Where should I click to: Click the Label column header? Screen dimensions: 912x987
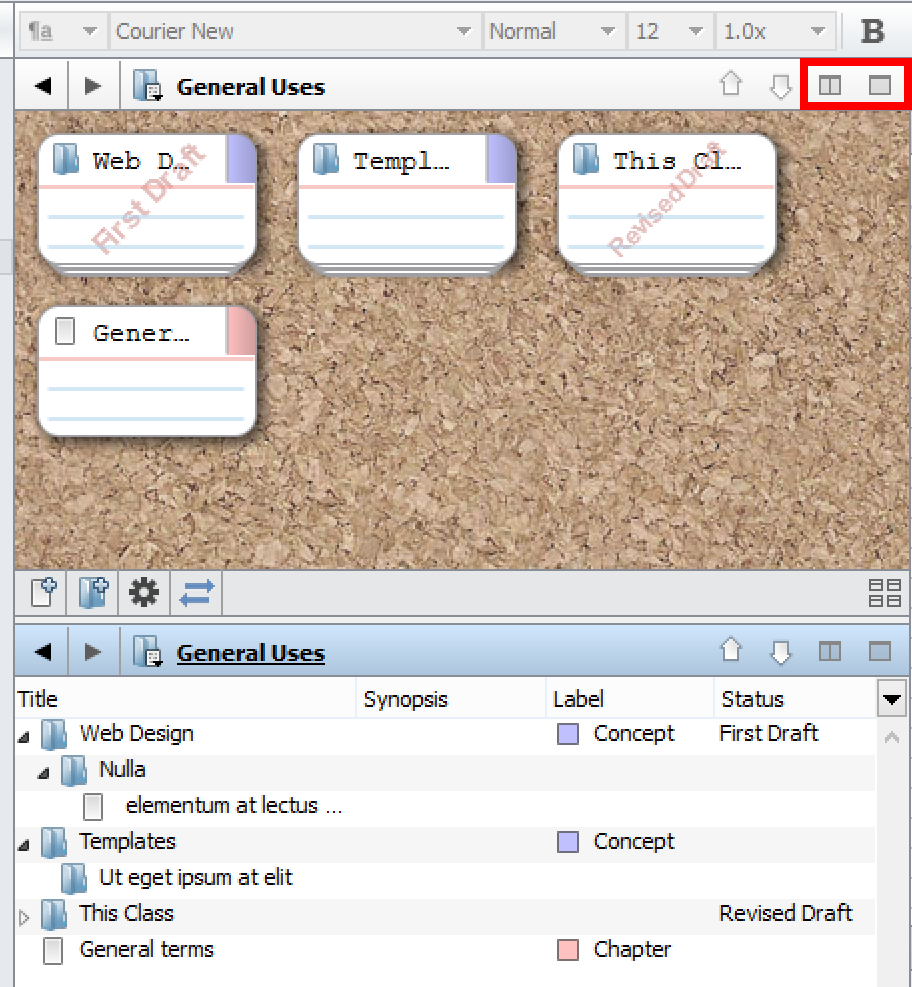[579, 699]
